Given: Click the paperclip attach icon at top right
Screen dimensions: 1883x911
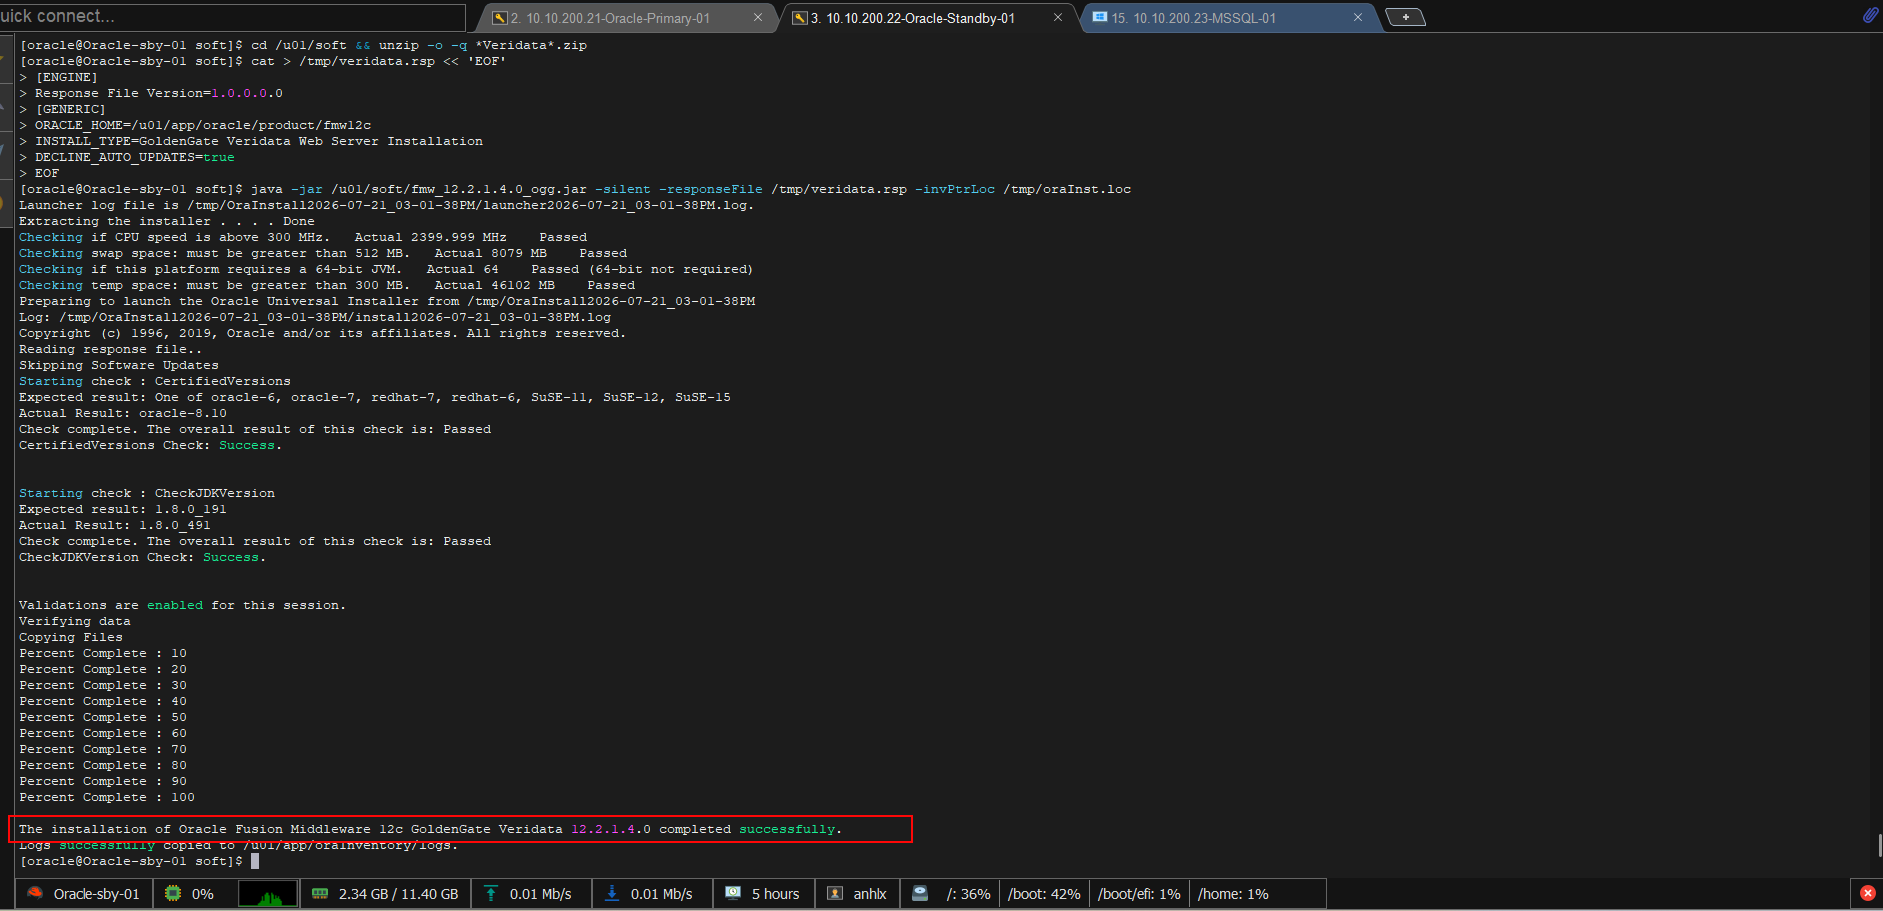Looking at the screenshot, I should pos(1870,15).
